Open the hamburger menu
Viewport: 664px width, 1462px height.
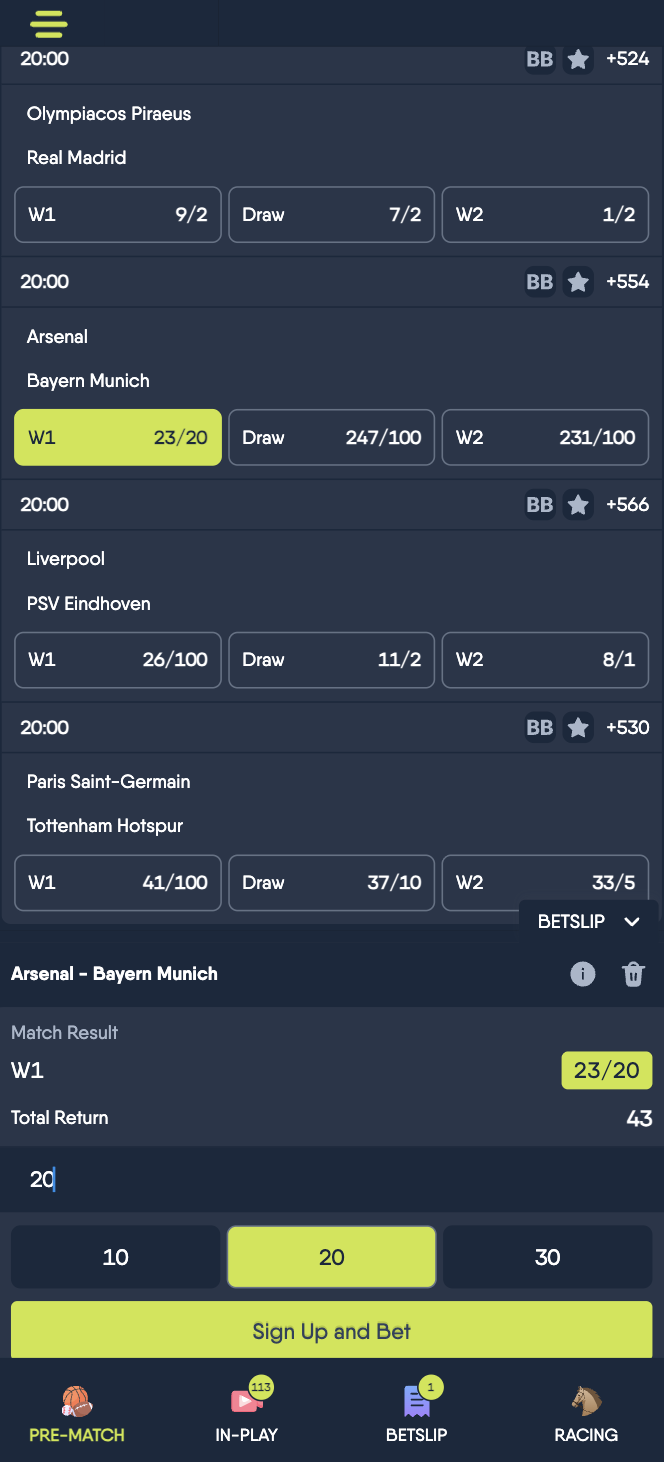(48, 24)
